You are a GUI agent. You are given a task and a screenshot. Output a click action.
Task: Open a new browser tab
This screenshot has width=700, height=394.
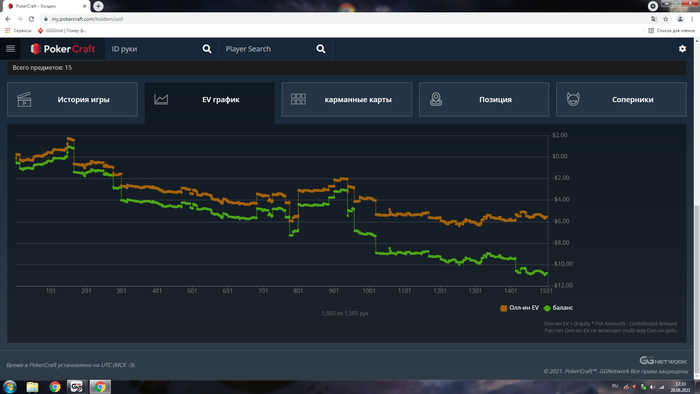pos(98,6)
